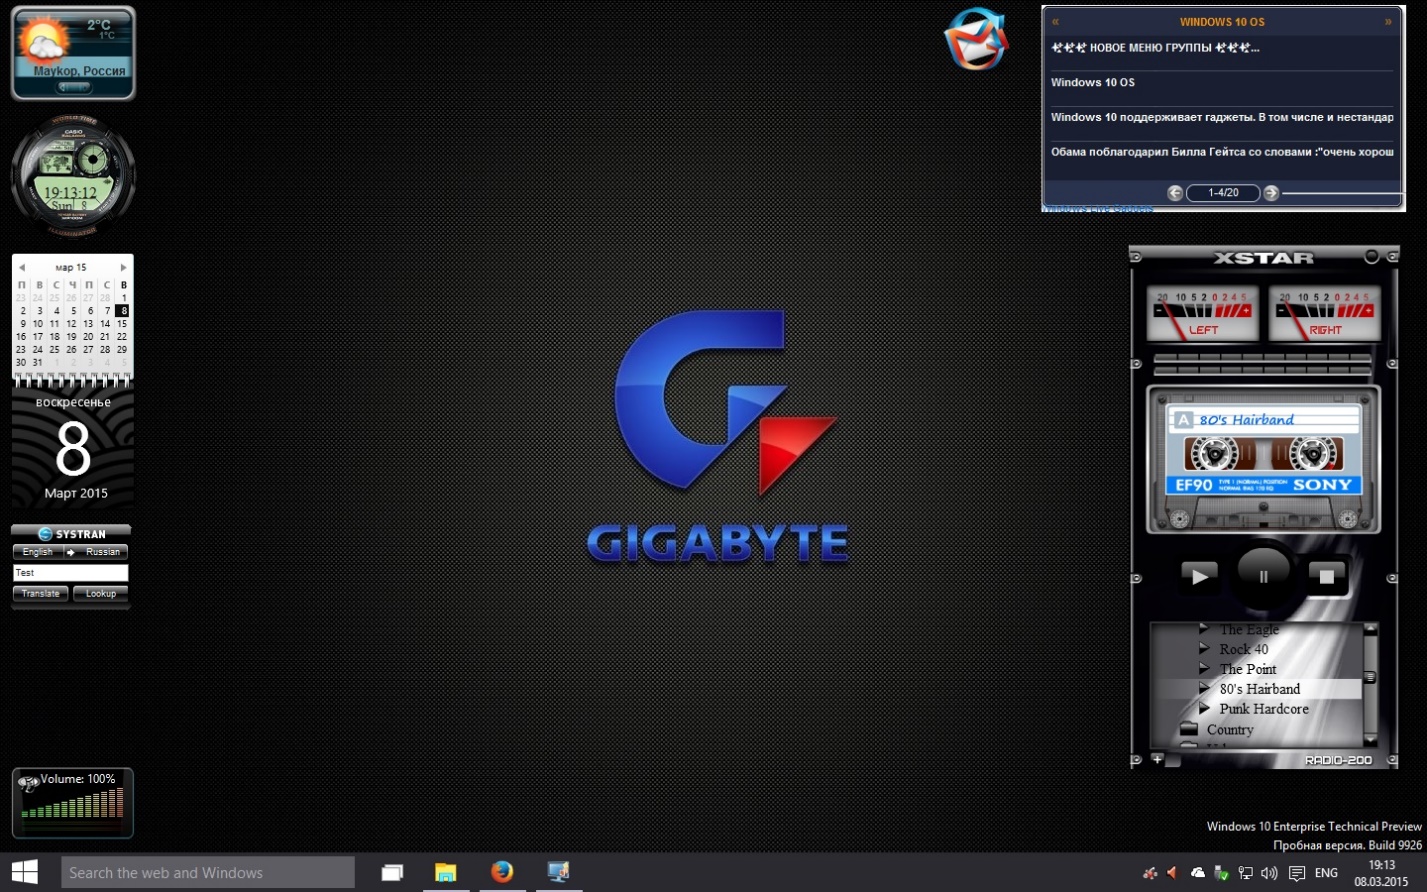This screenshot has width=1427, height=892.
Task: Open the system volume speaker icon in the tray
Action: point(1269,873)
